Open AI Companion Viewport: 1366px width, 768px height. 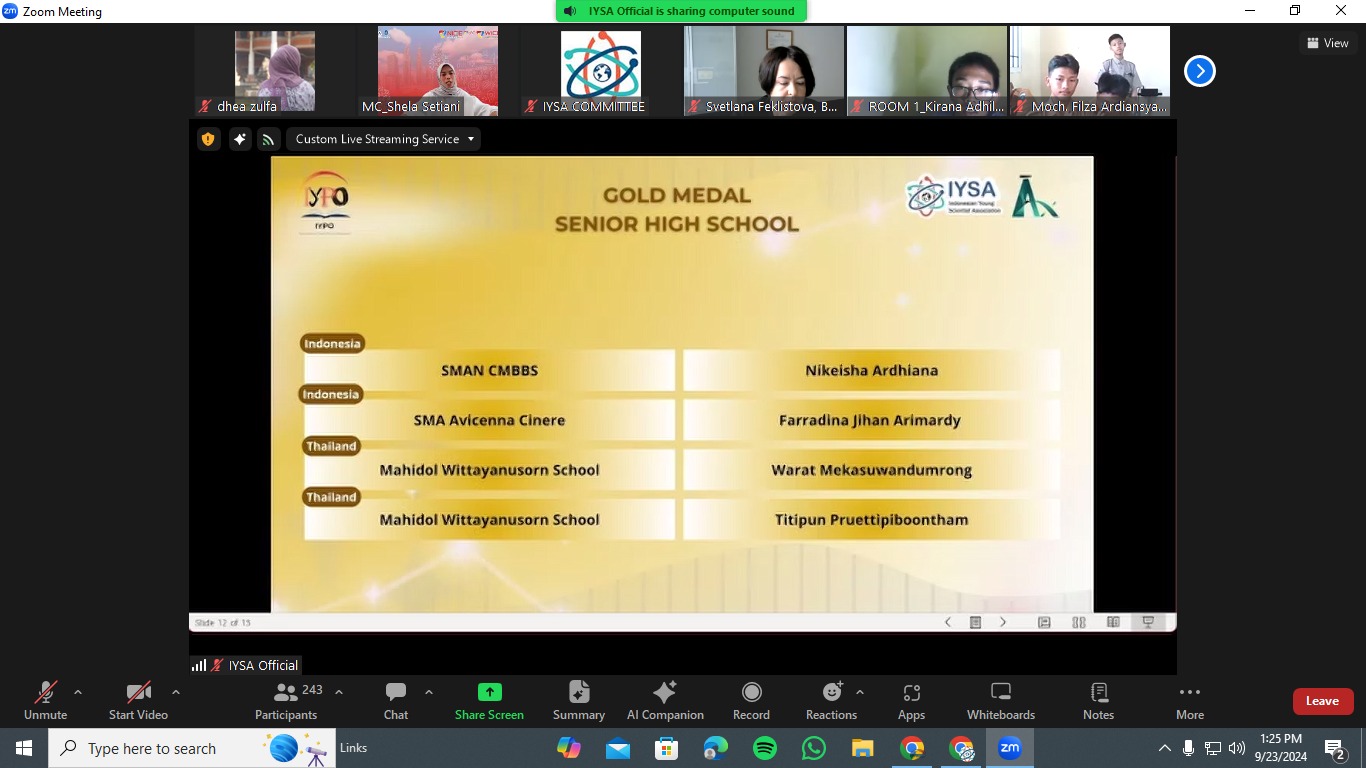coord(665,700)
